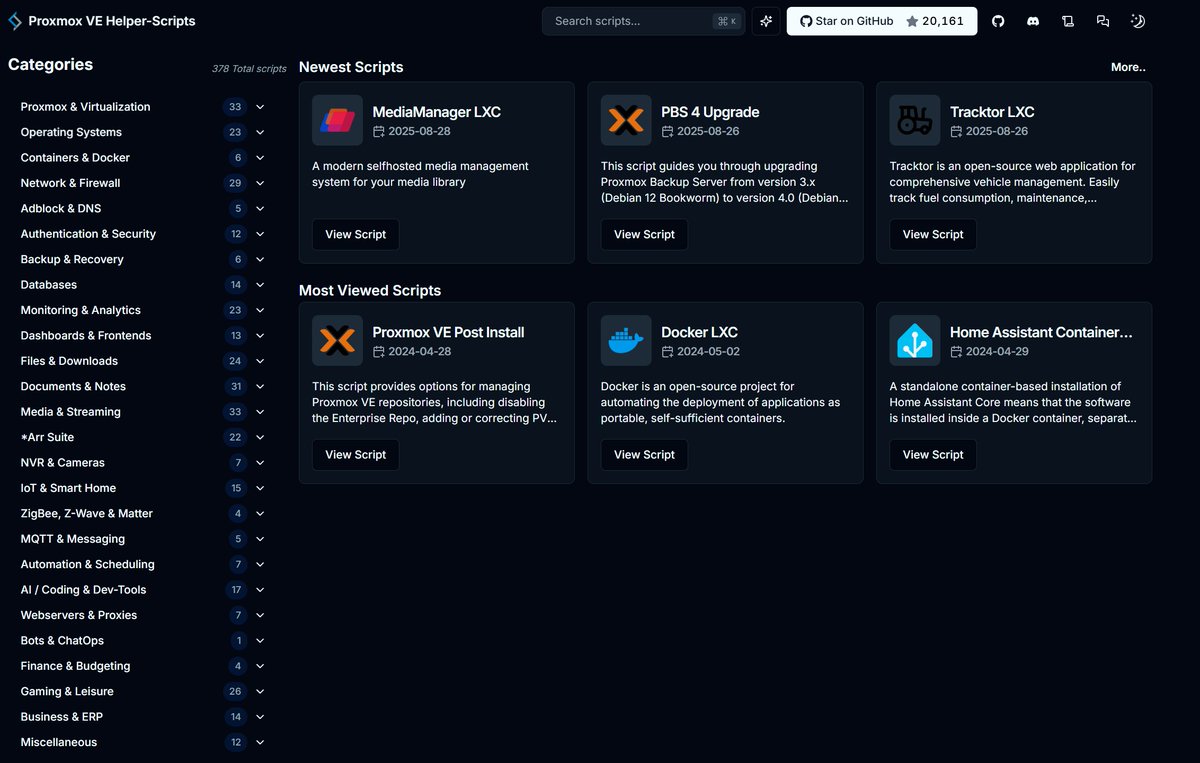The height and width of the screenshot is (763, 1200).
Task: Click the Tracktor LXC tractor icon
Action: coord(915,121)
